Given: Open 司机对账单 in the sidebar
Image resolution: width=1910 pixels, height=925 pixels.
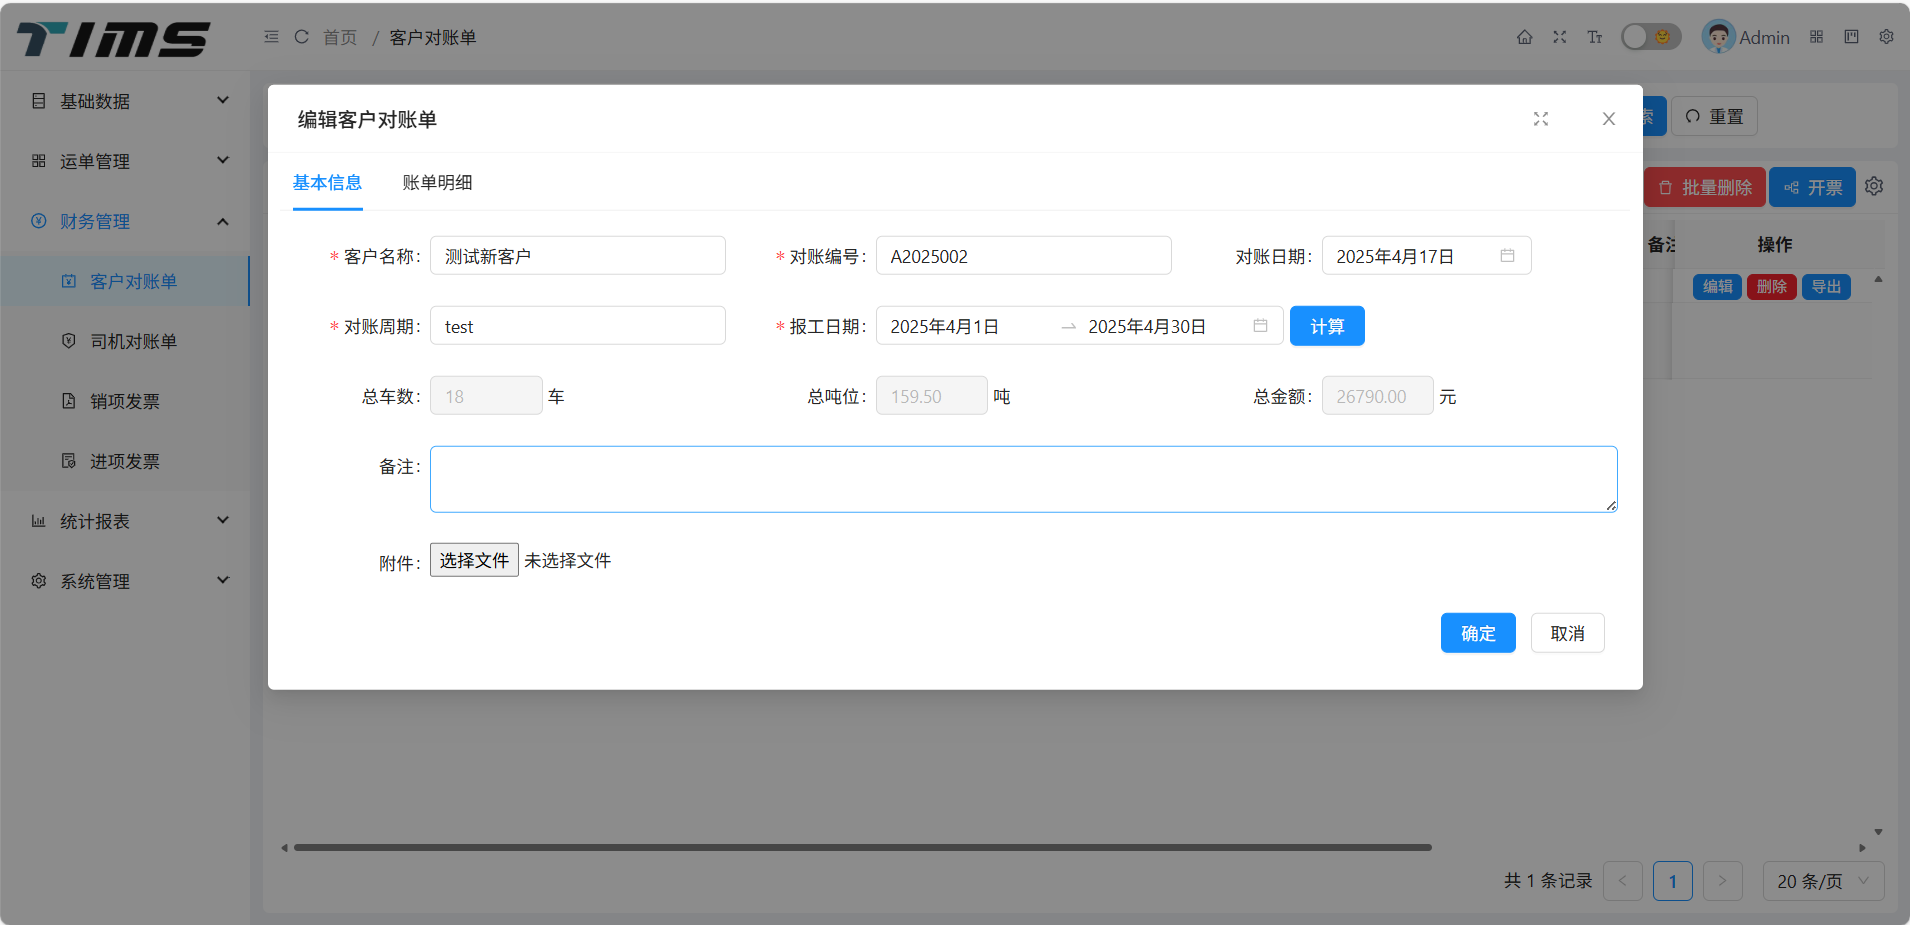Looking at the screenshot, I should pyautogui.click(x=133, y=341).
